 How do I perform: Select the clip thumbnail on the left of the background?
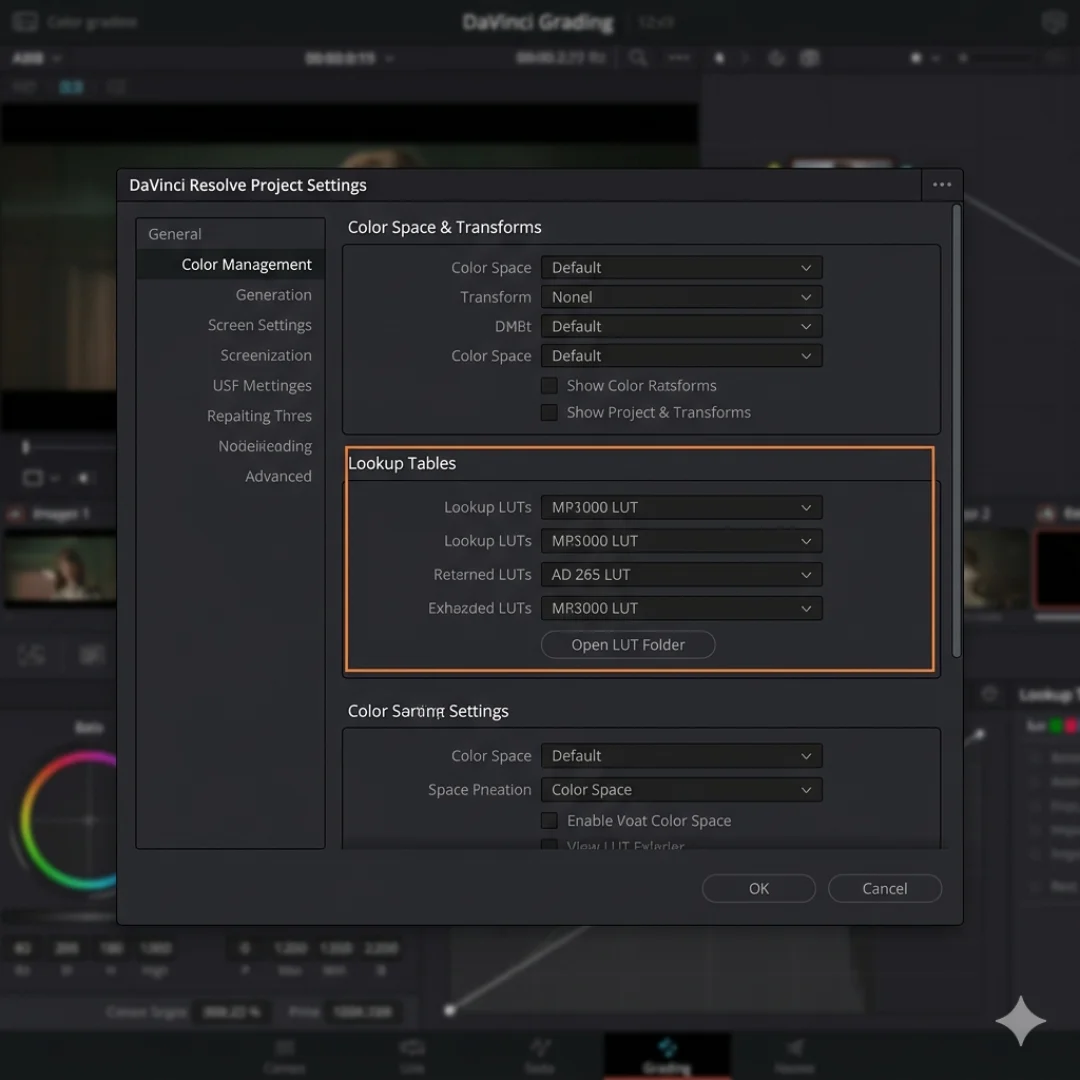61,568
